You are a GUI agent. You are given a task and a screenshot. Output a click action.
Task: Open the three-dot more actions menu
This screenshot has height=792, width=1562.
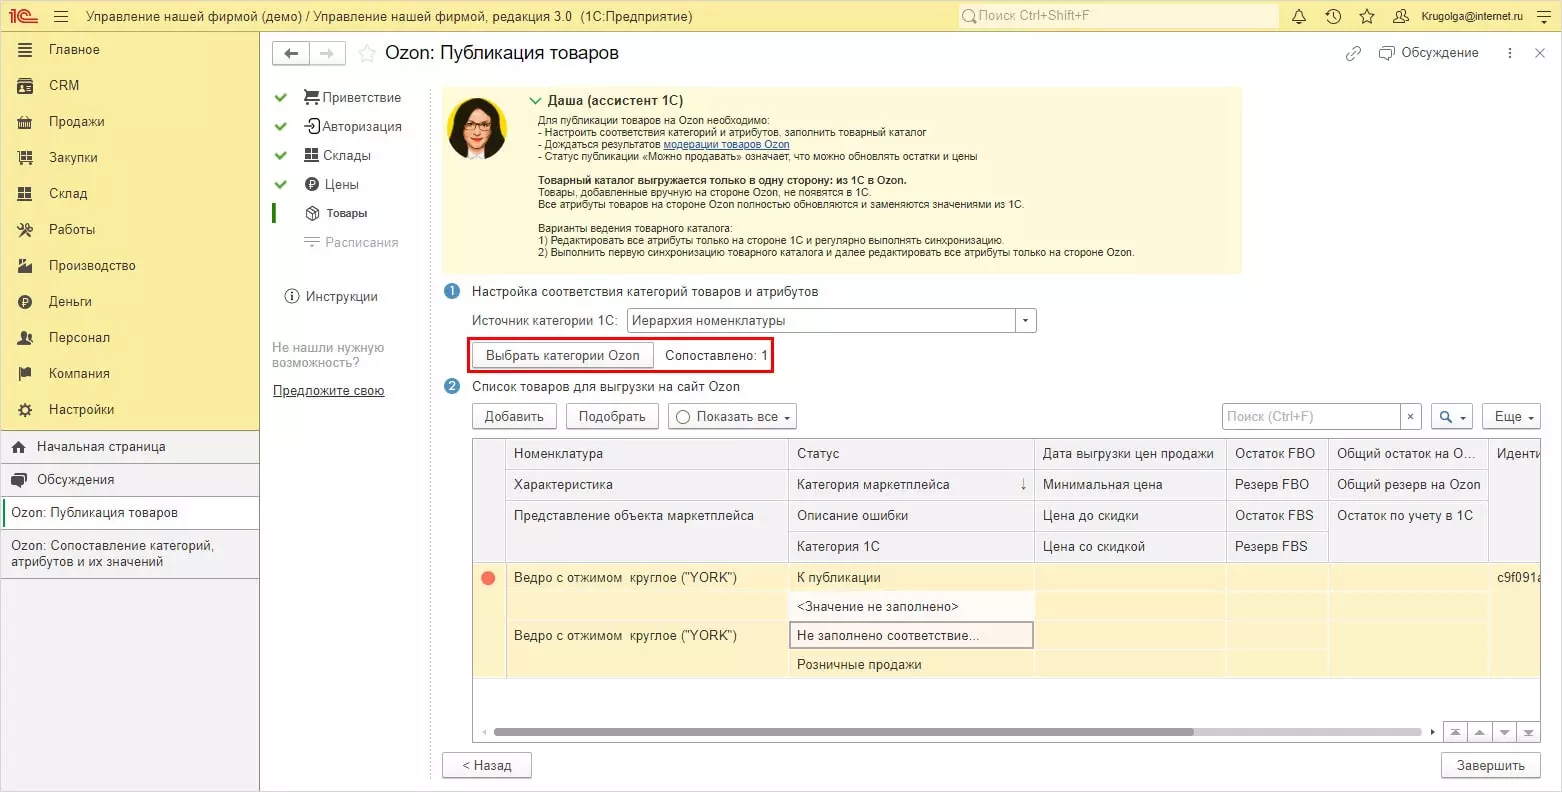tap(1510, 53)
